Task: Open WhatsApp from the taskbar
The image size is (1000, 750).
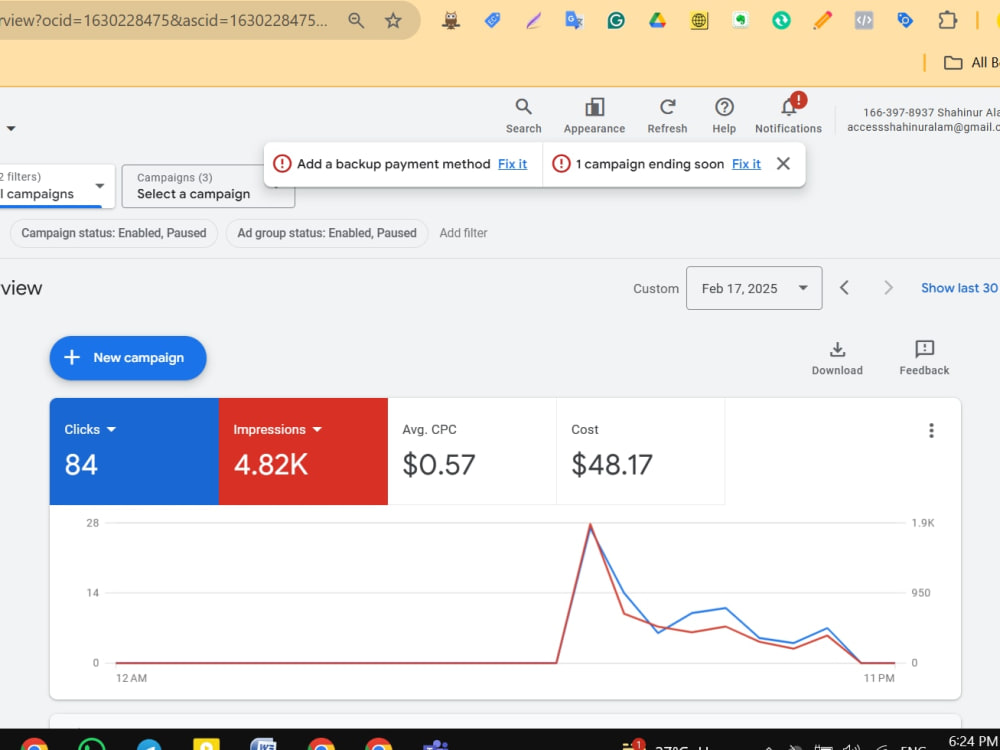Action: [92, 744]
